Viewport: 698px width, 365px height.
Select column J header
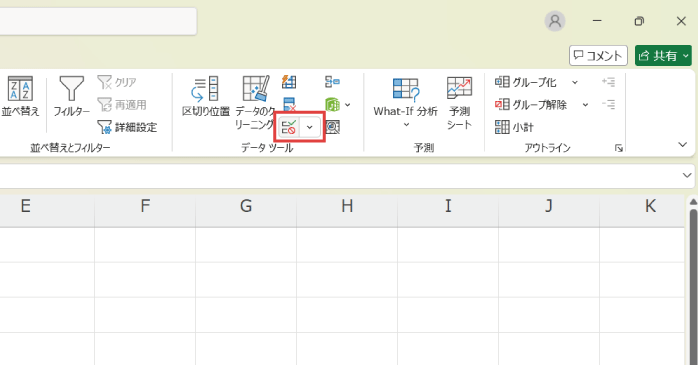pyautogui.click(x=549, y=206)
